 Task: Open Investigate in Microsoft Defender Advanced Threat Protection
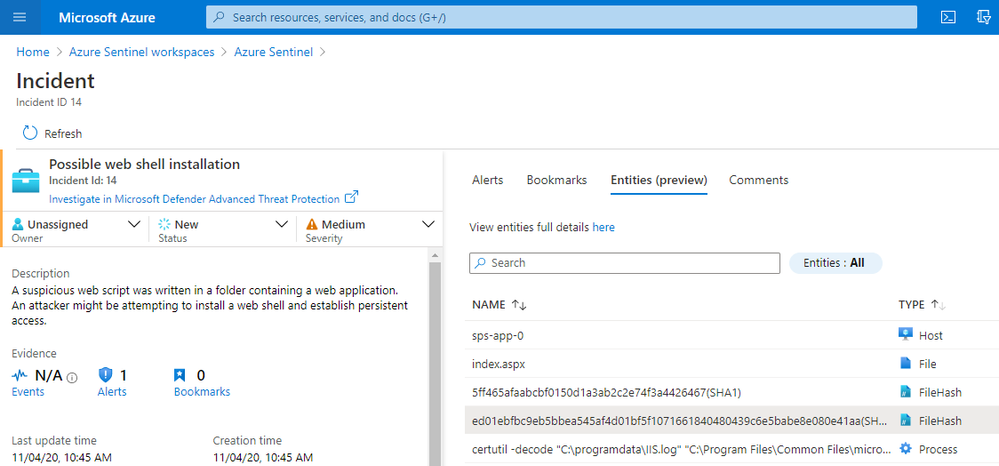coord(194,199)
